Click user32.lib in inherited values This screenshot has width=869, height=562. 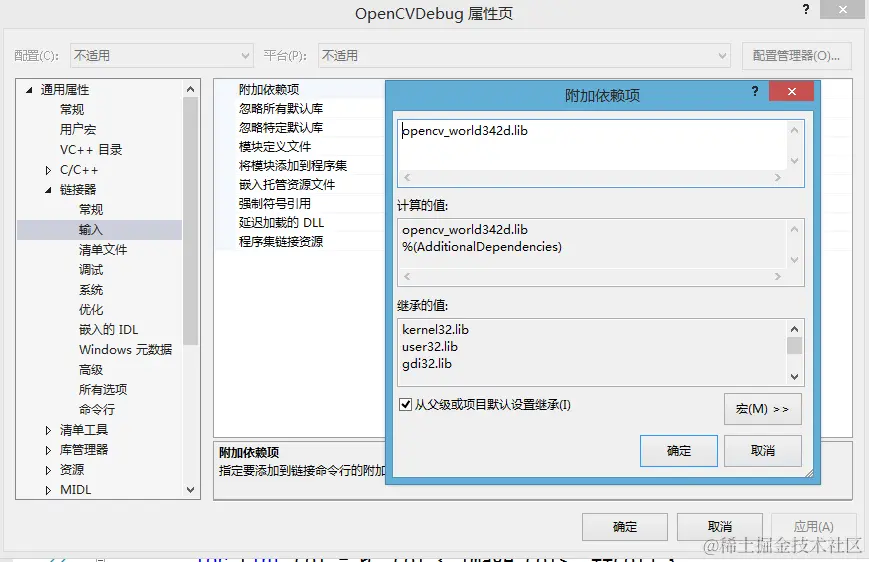pyautogui.click(x=430, y=347)
